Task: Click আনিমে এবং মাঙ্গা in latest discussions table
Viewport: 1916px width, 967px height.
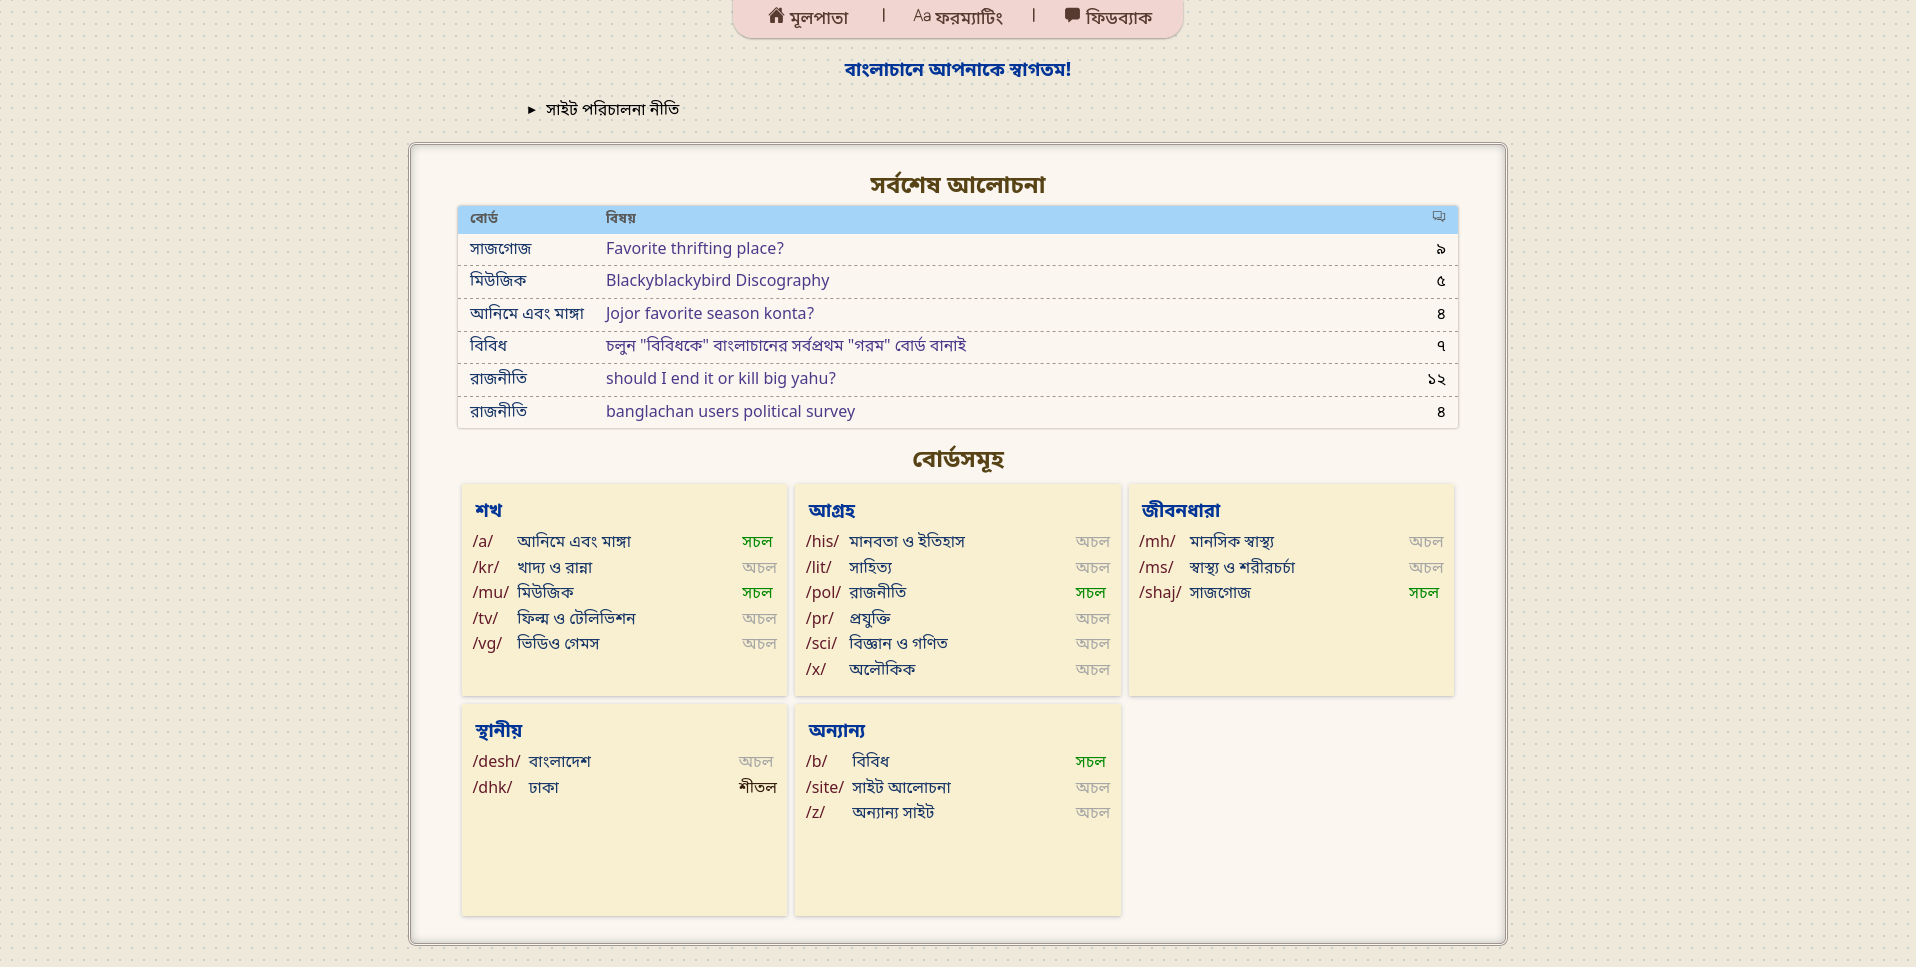Action: click(527, 314)
